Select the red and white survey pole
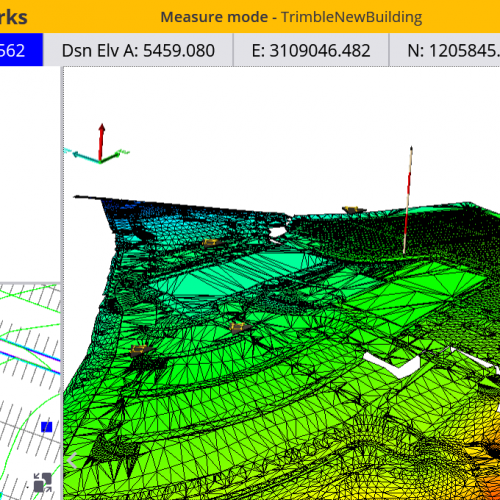Screen dimensions: 500x500 pyautogui.click(x=408, y=200)
